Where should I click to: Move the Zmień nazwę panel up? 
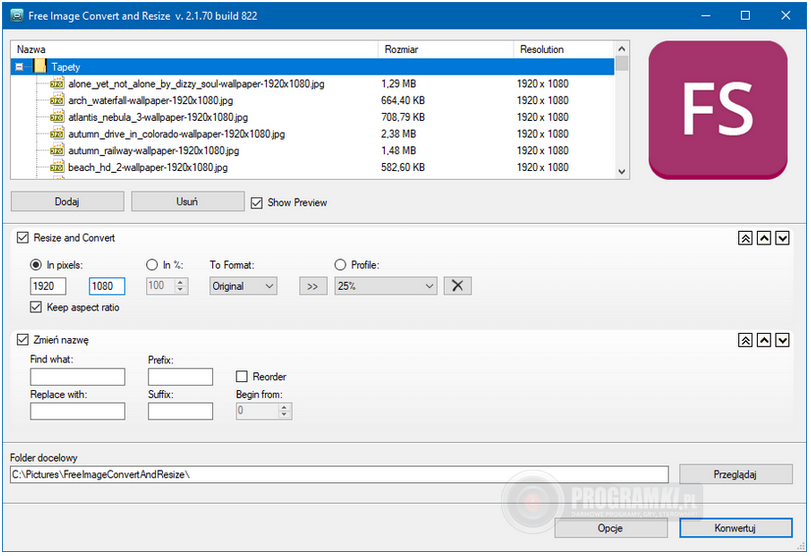pos(764,340)
